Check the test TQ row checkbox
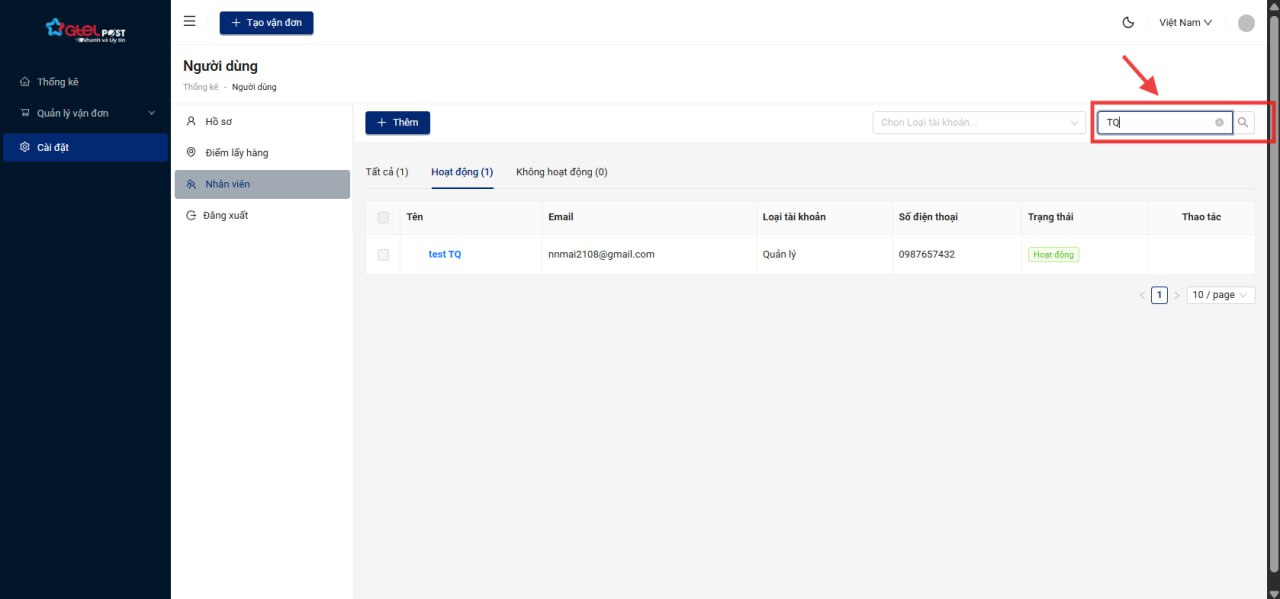Image resolution: width=1280 pixels, height=599 pixels. coord(383,255)
